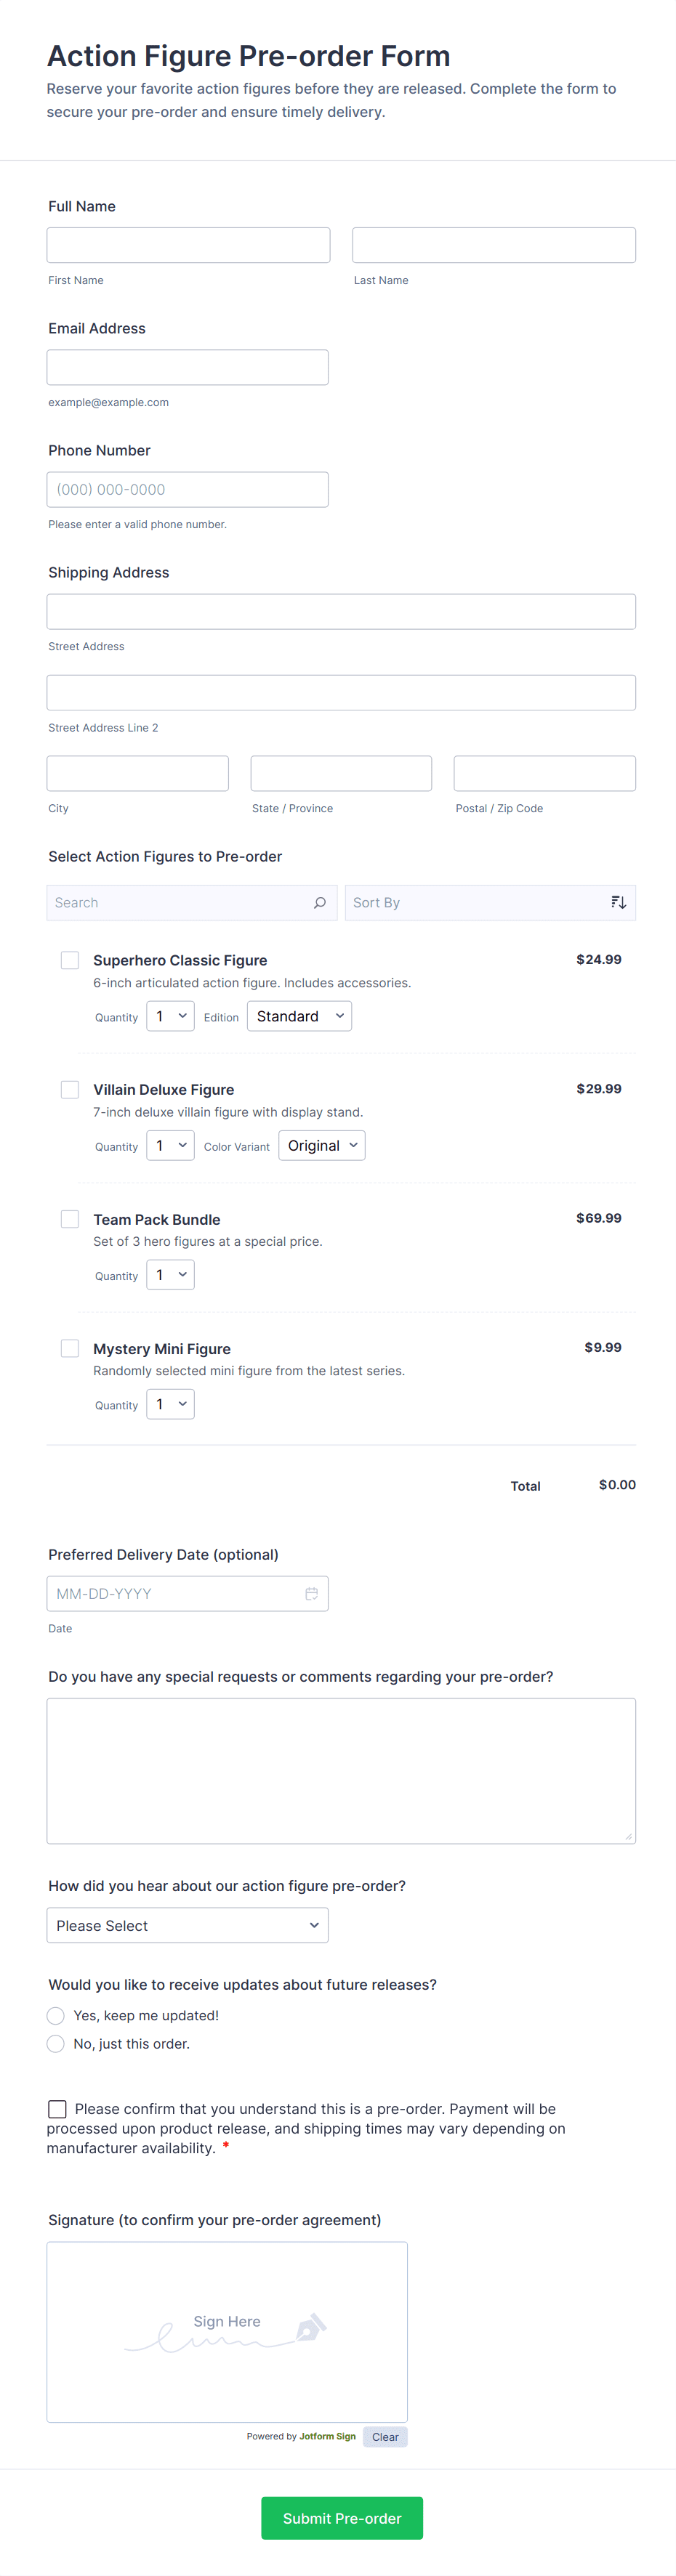Viewport: 676px width, 2576px height.
Task: Check the Superhero Classic Figure box
Action: click(x=70, y=960)
